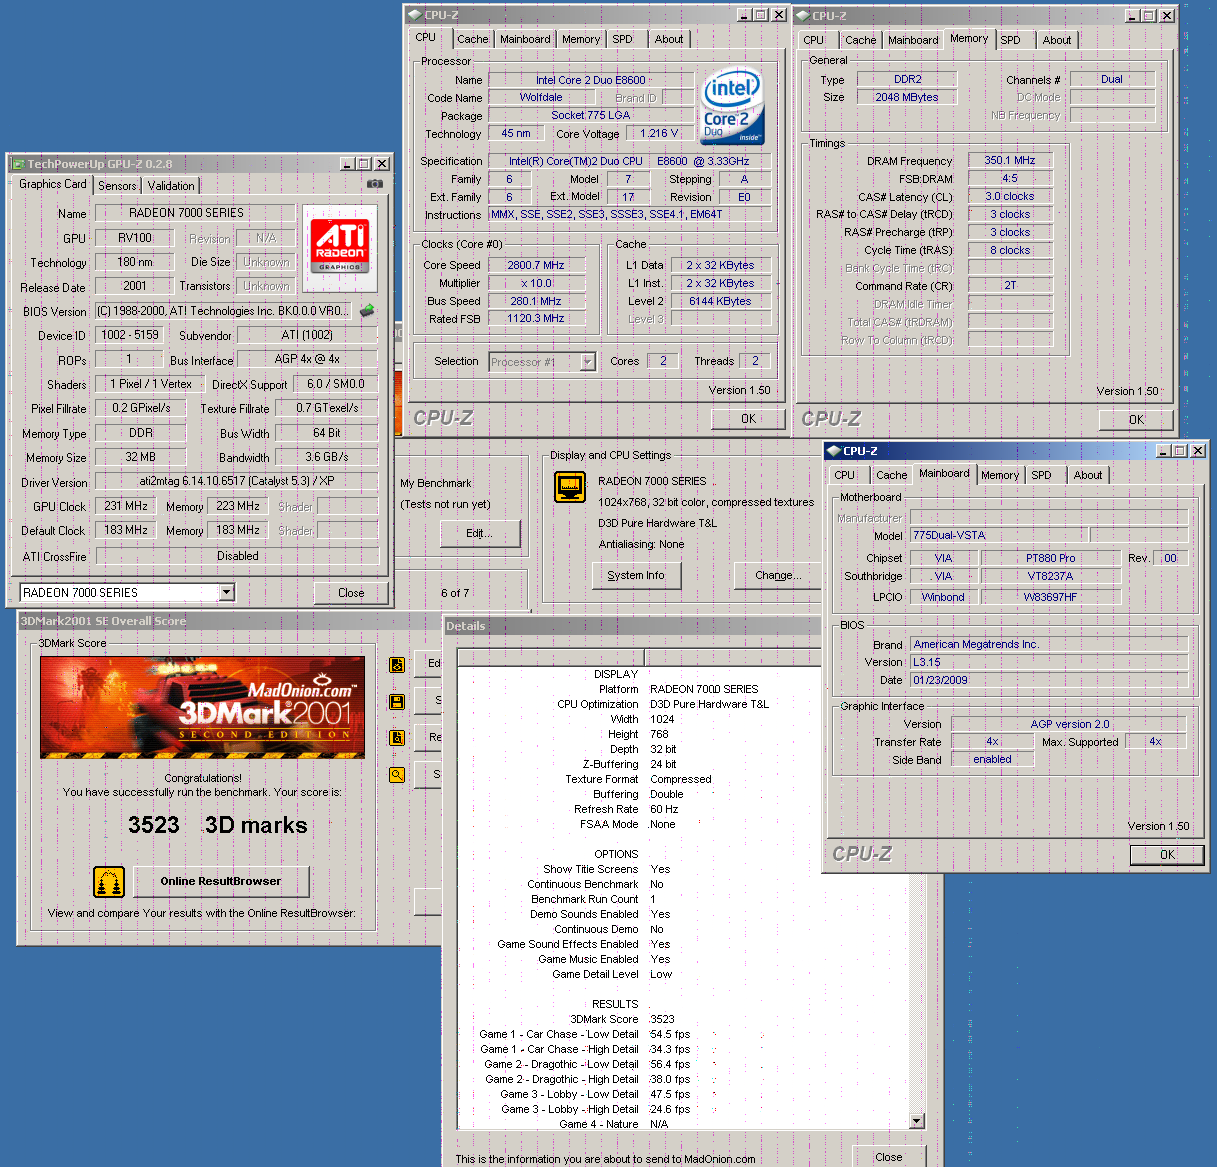
Task: Click the Bus Interface AGP 4x @ 4x field
Action: pyautogui.click(x=307, y=359)
